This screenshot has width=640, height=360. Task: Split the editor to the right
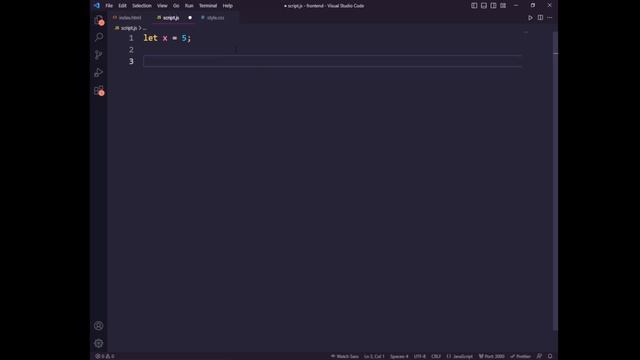tap(540, 18)
